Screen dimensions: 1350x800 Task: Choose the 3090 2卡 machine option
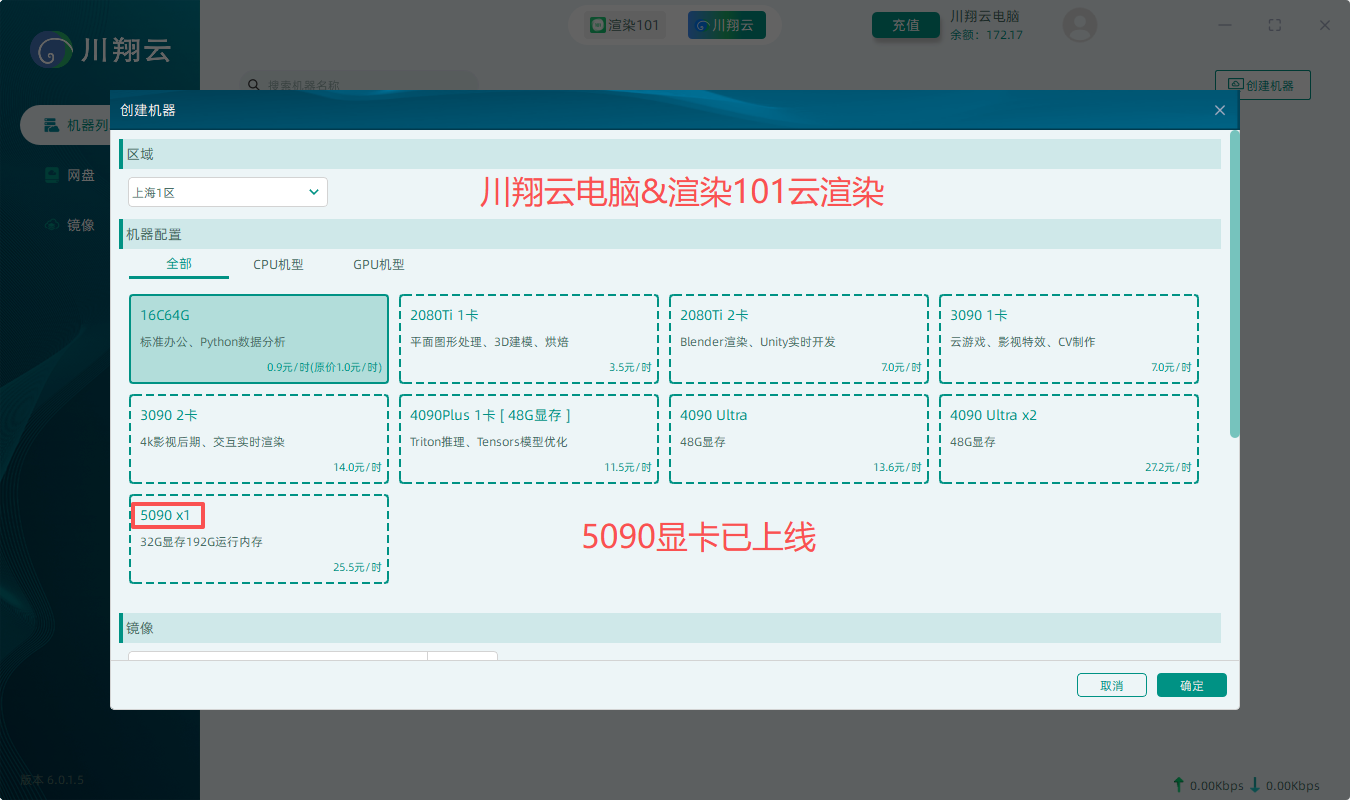tap(259, 439)
